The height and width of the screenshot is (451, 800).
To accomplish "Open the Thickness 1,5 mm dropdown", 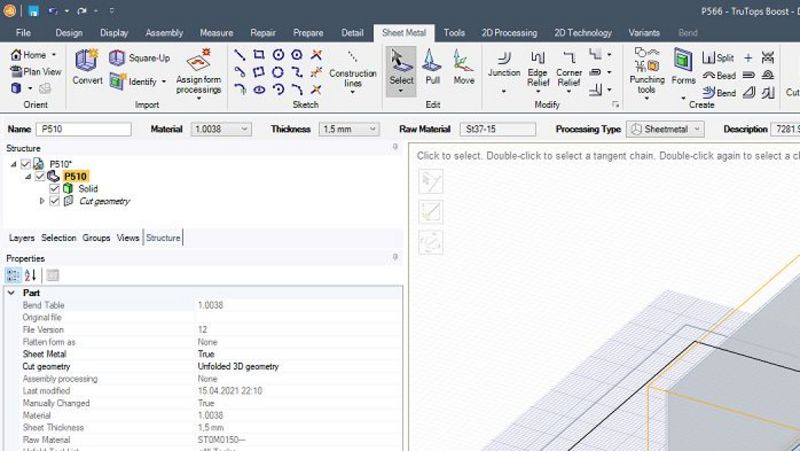I will [x=349, y=129].
